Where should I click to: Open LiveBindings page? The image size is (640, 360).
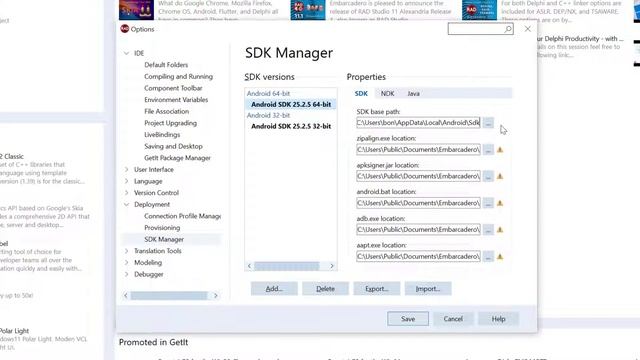click(162, 135)
